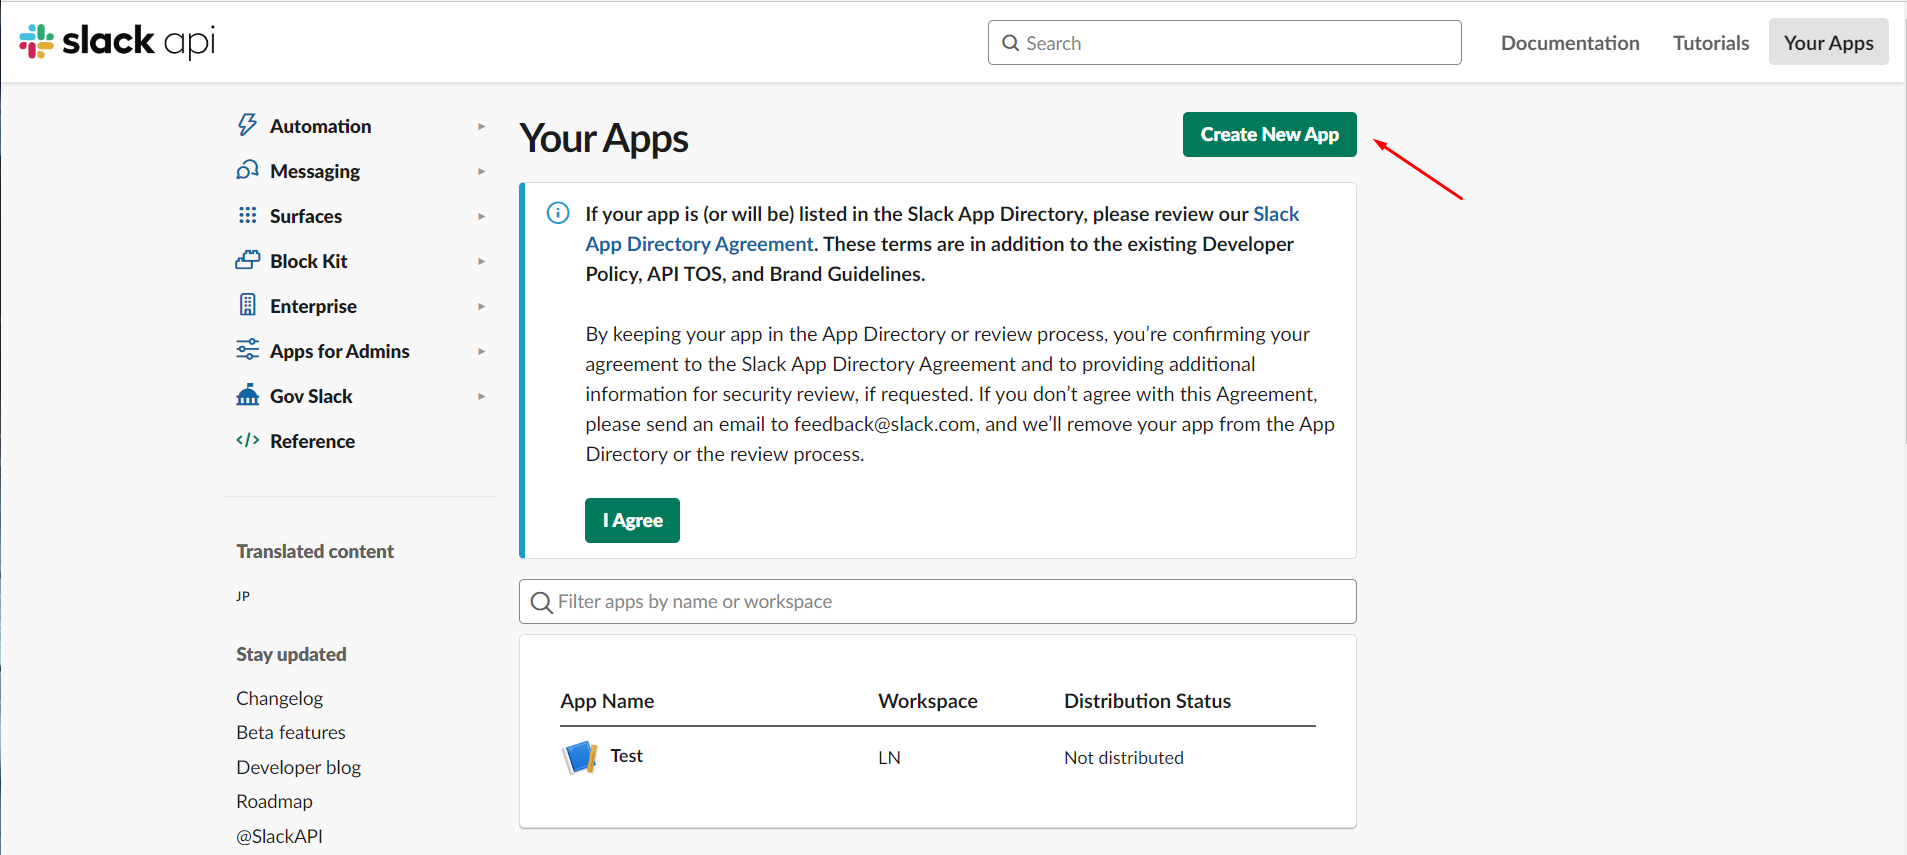Open the Developer blog link
Viewport: 1907px width, 855px height.
click(298, 767)
